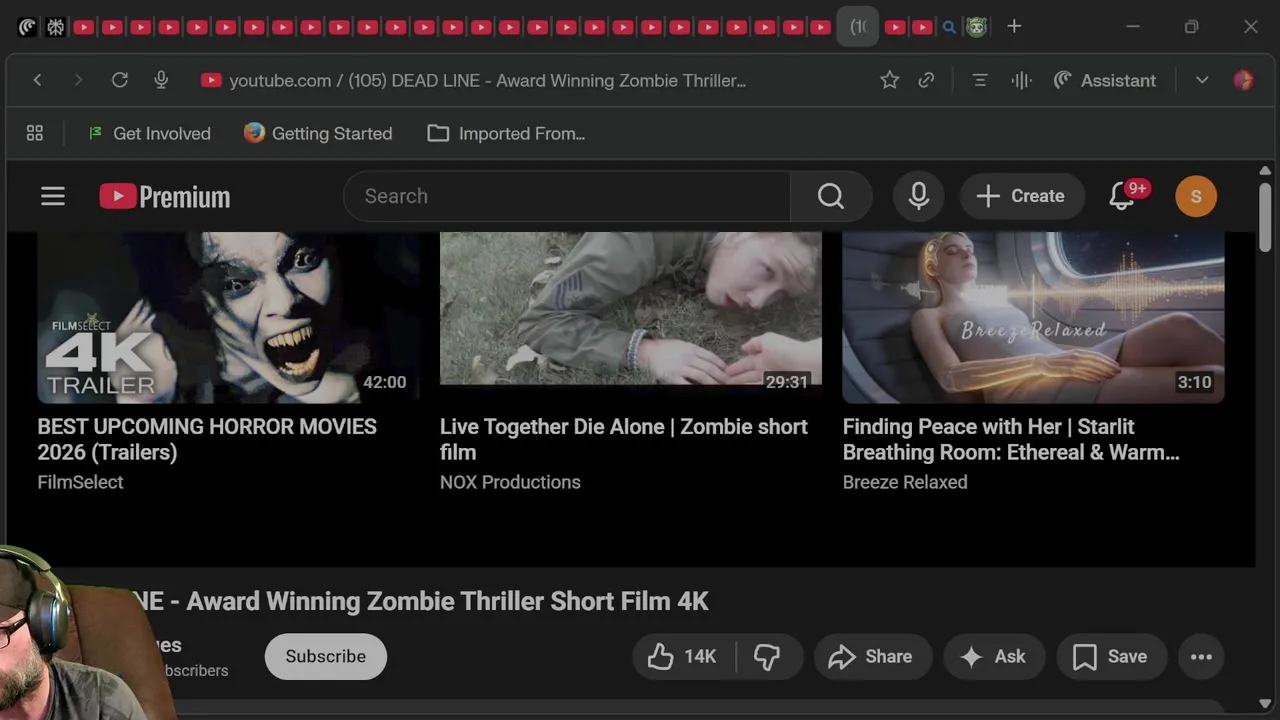Open BEST UPCOMING HORROR MOVIES 2026 title
Viewport: 1280px width, 720px height.
click(x=207, y=439)
